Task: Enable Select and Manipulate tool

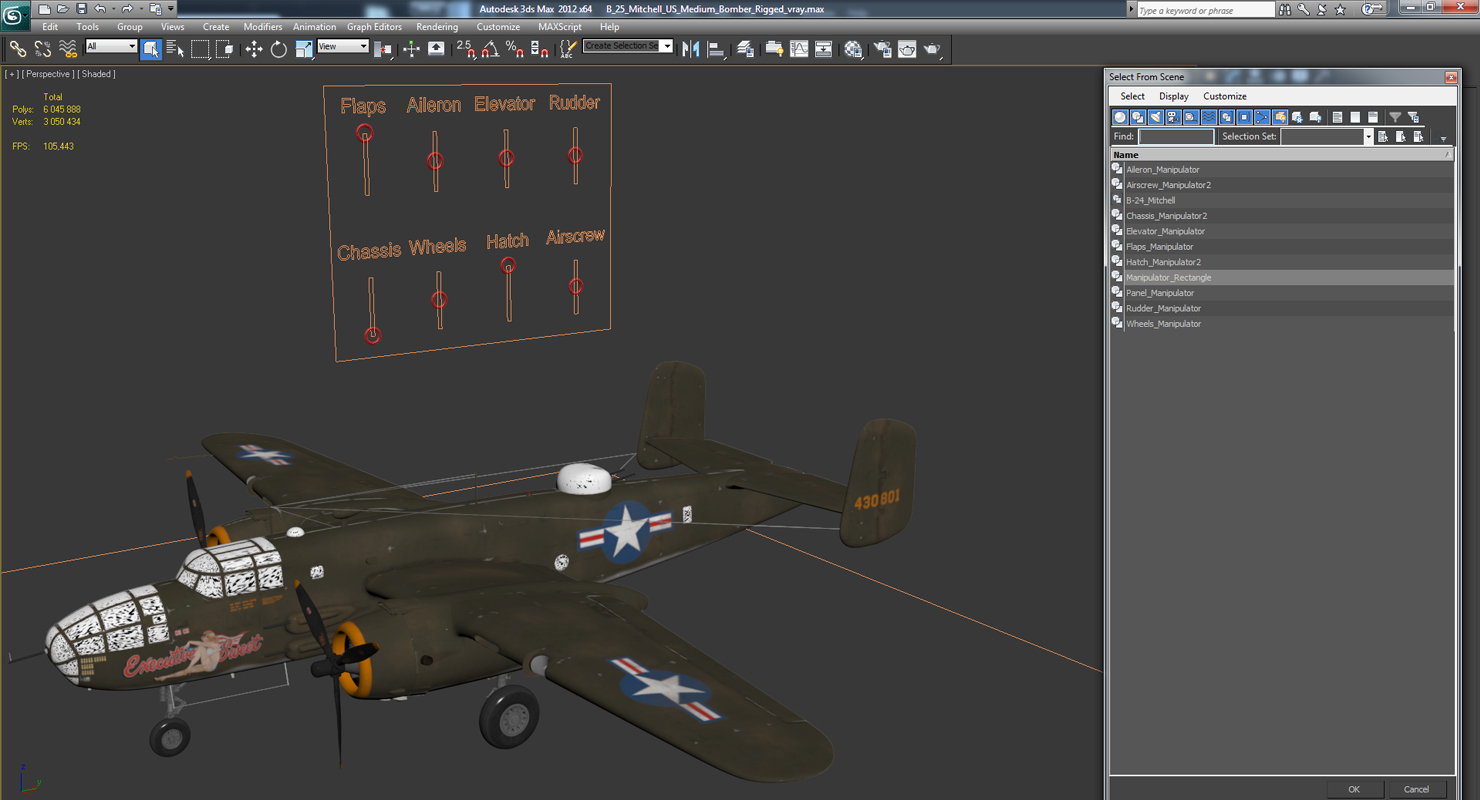Action: point(411,49)
